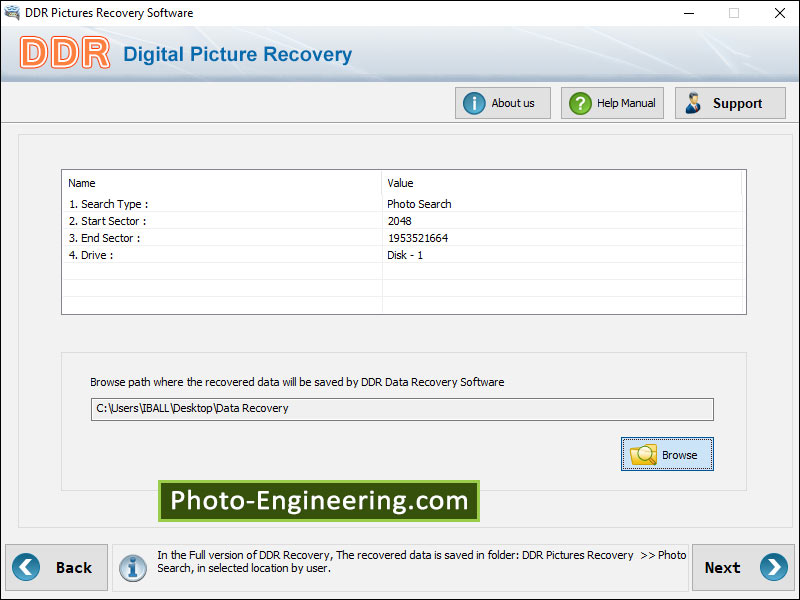
Task: Click the folder icon on the Browse button
Action: point(645,454)
